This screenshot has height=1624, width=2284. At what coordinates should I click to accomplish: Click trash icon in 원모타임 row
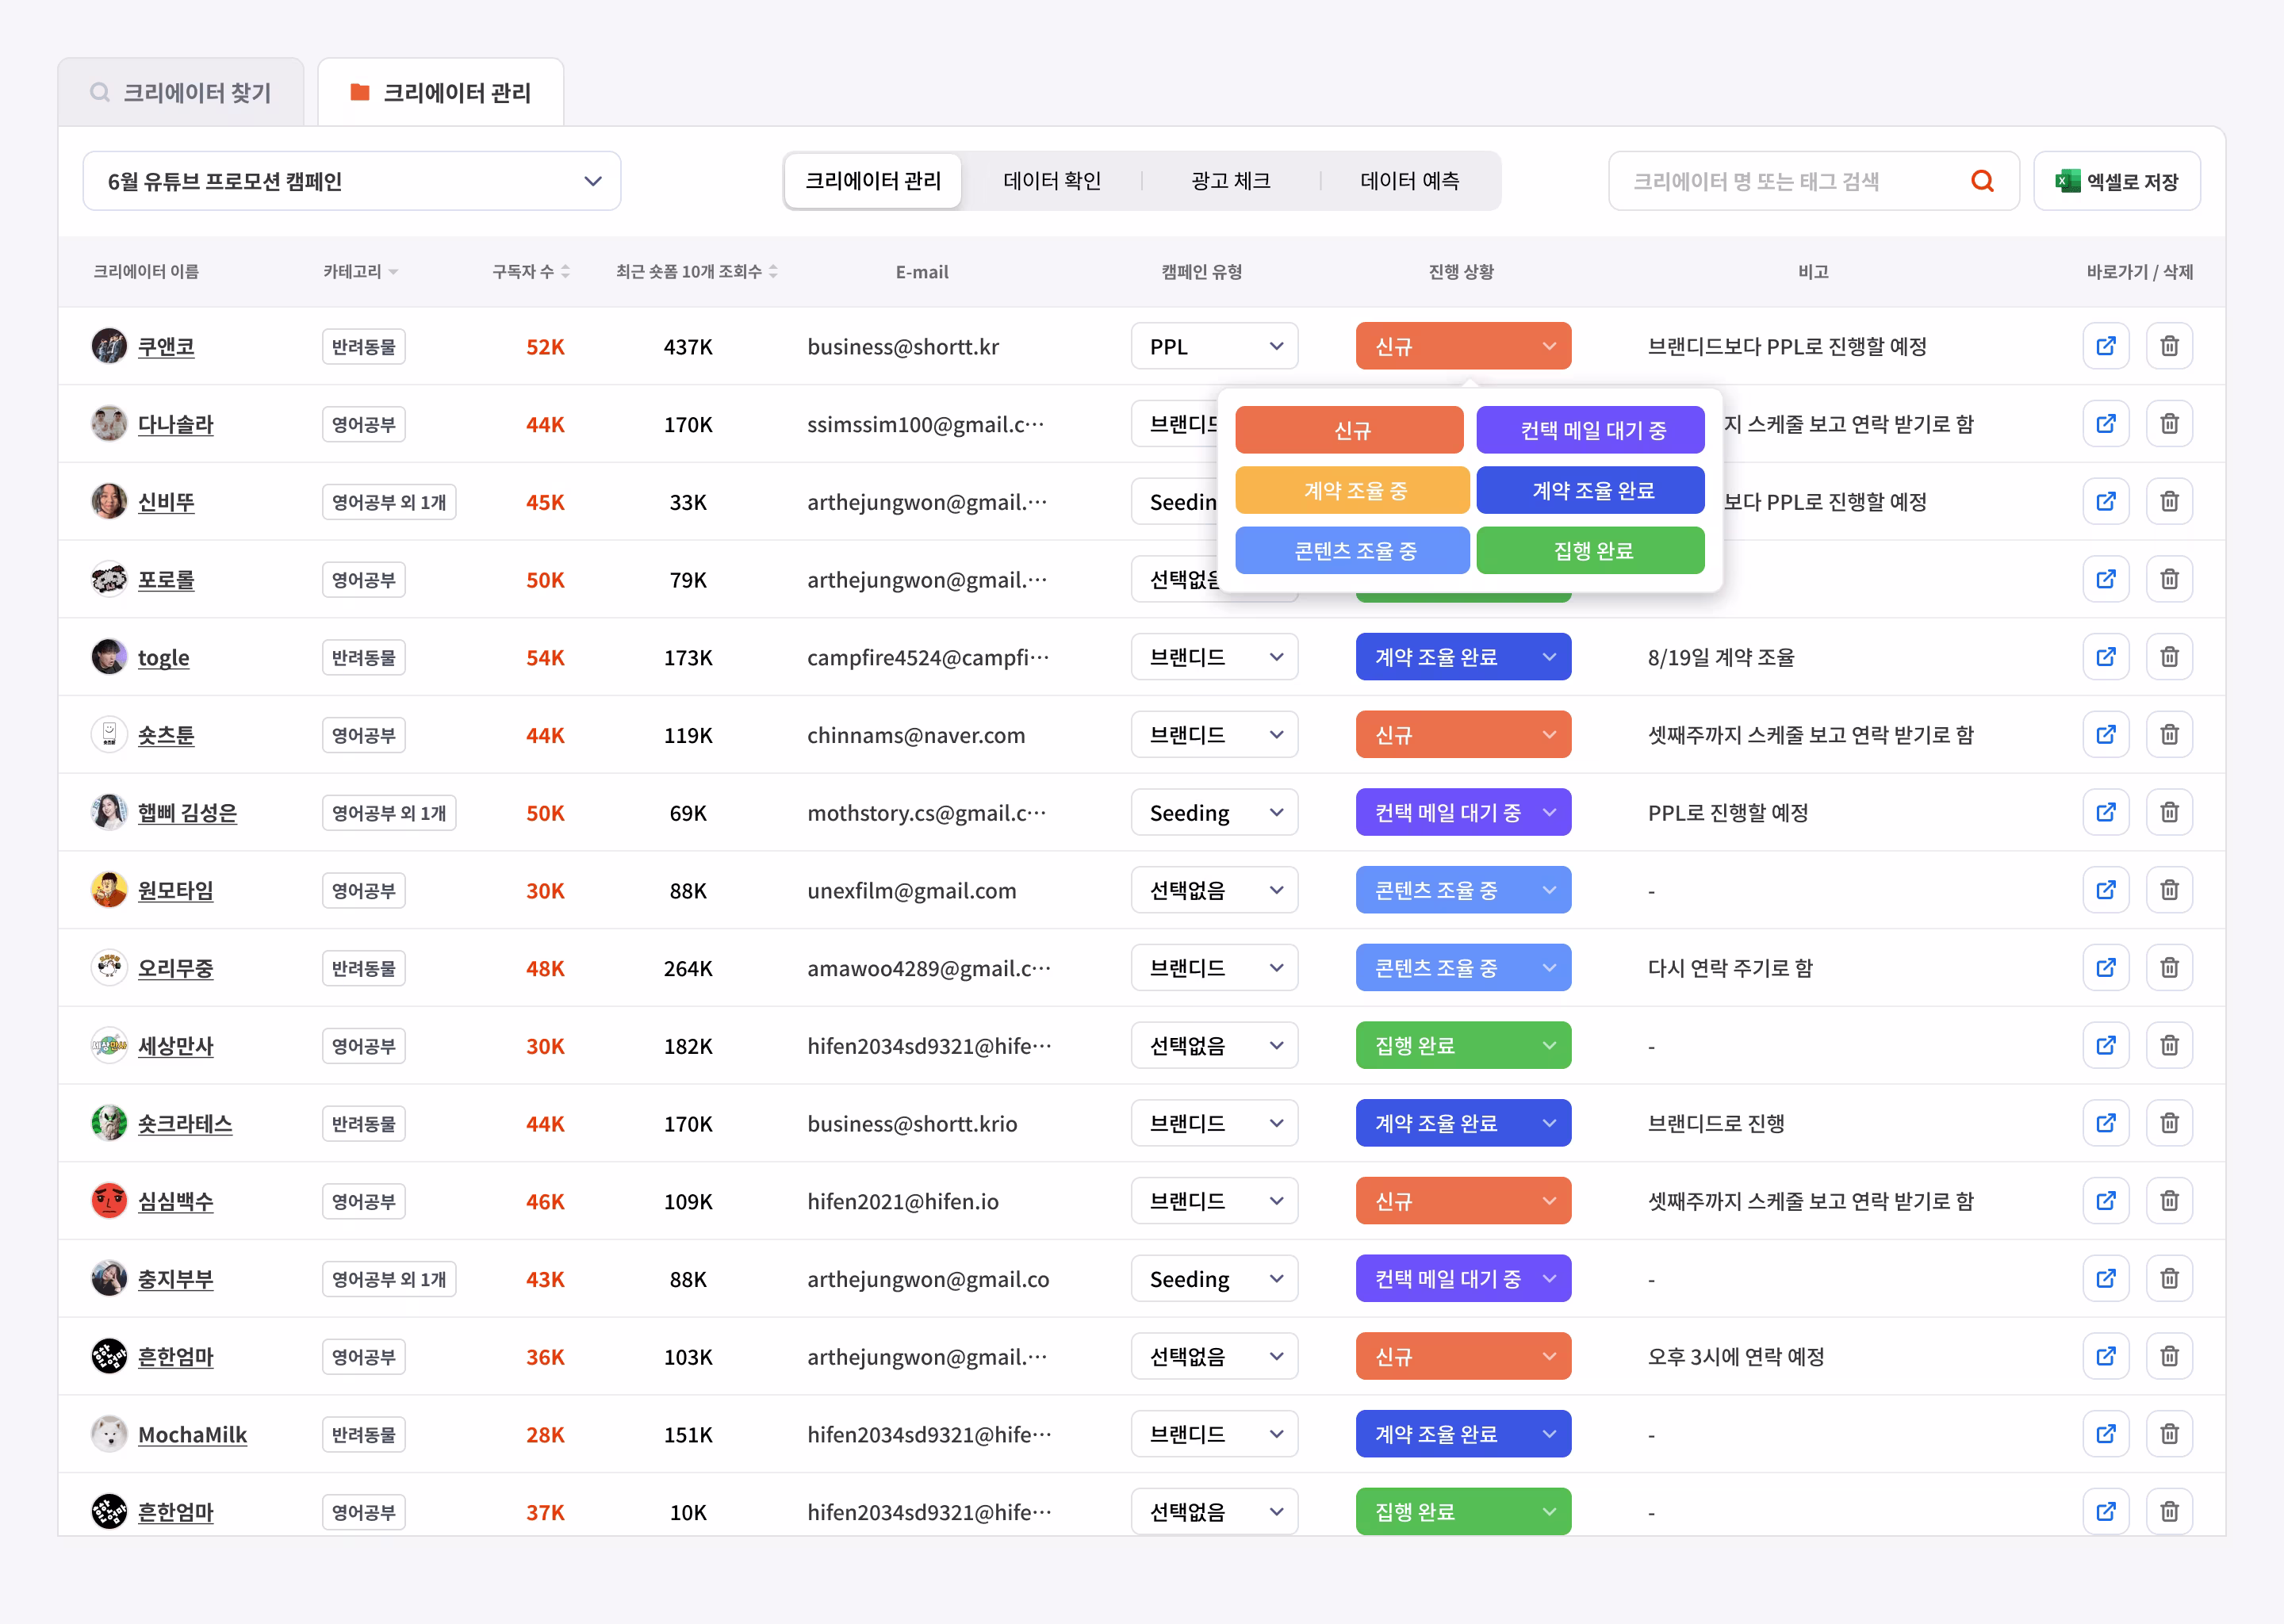[x=2168, y=890]
